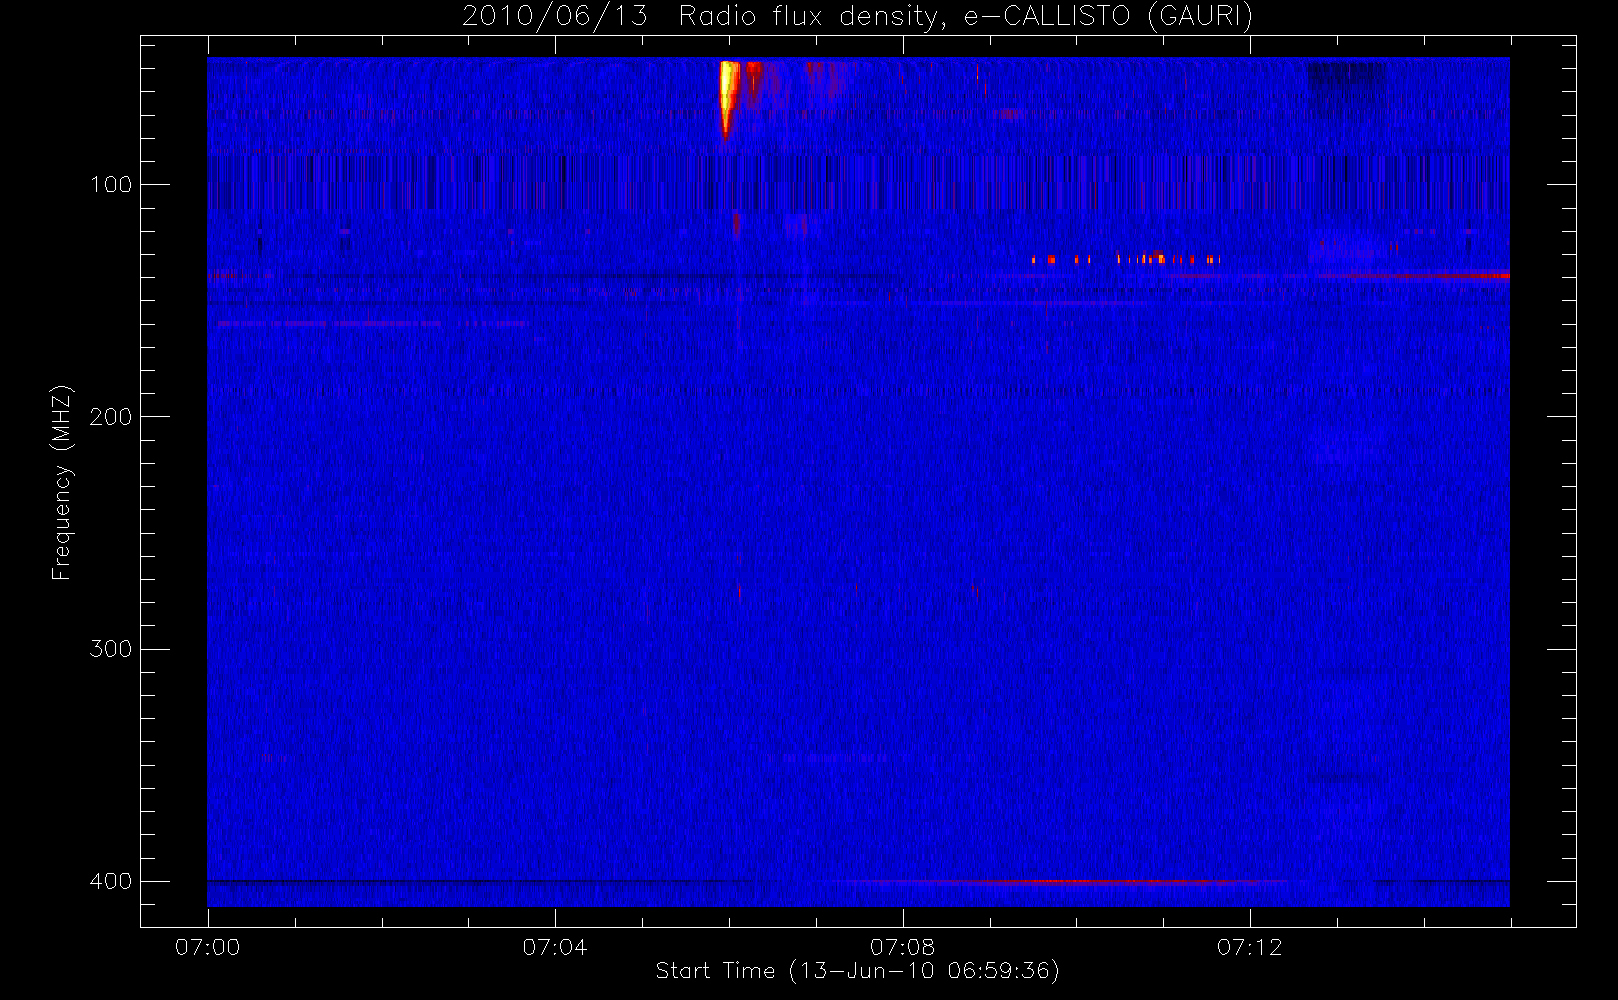Image resolution: width=1618 pixels, height=1000 pixels.
Task: Click the 'Frequency (MHZ)' axis label
Action: [62, 482]
